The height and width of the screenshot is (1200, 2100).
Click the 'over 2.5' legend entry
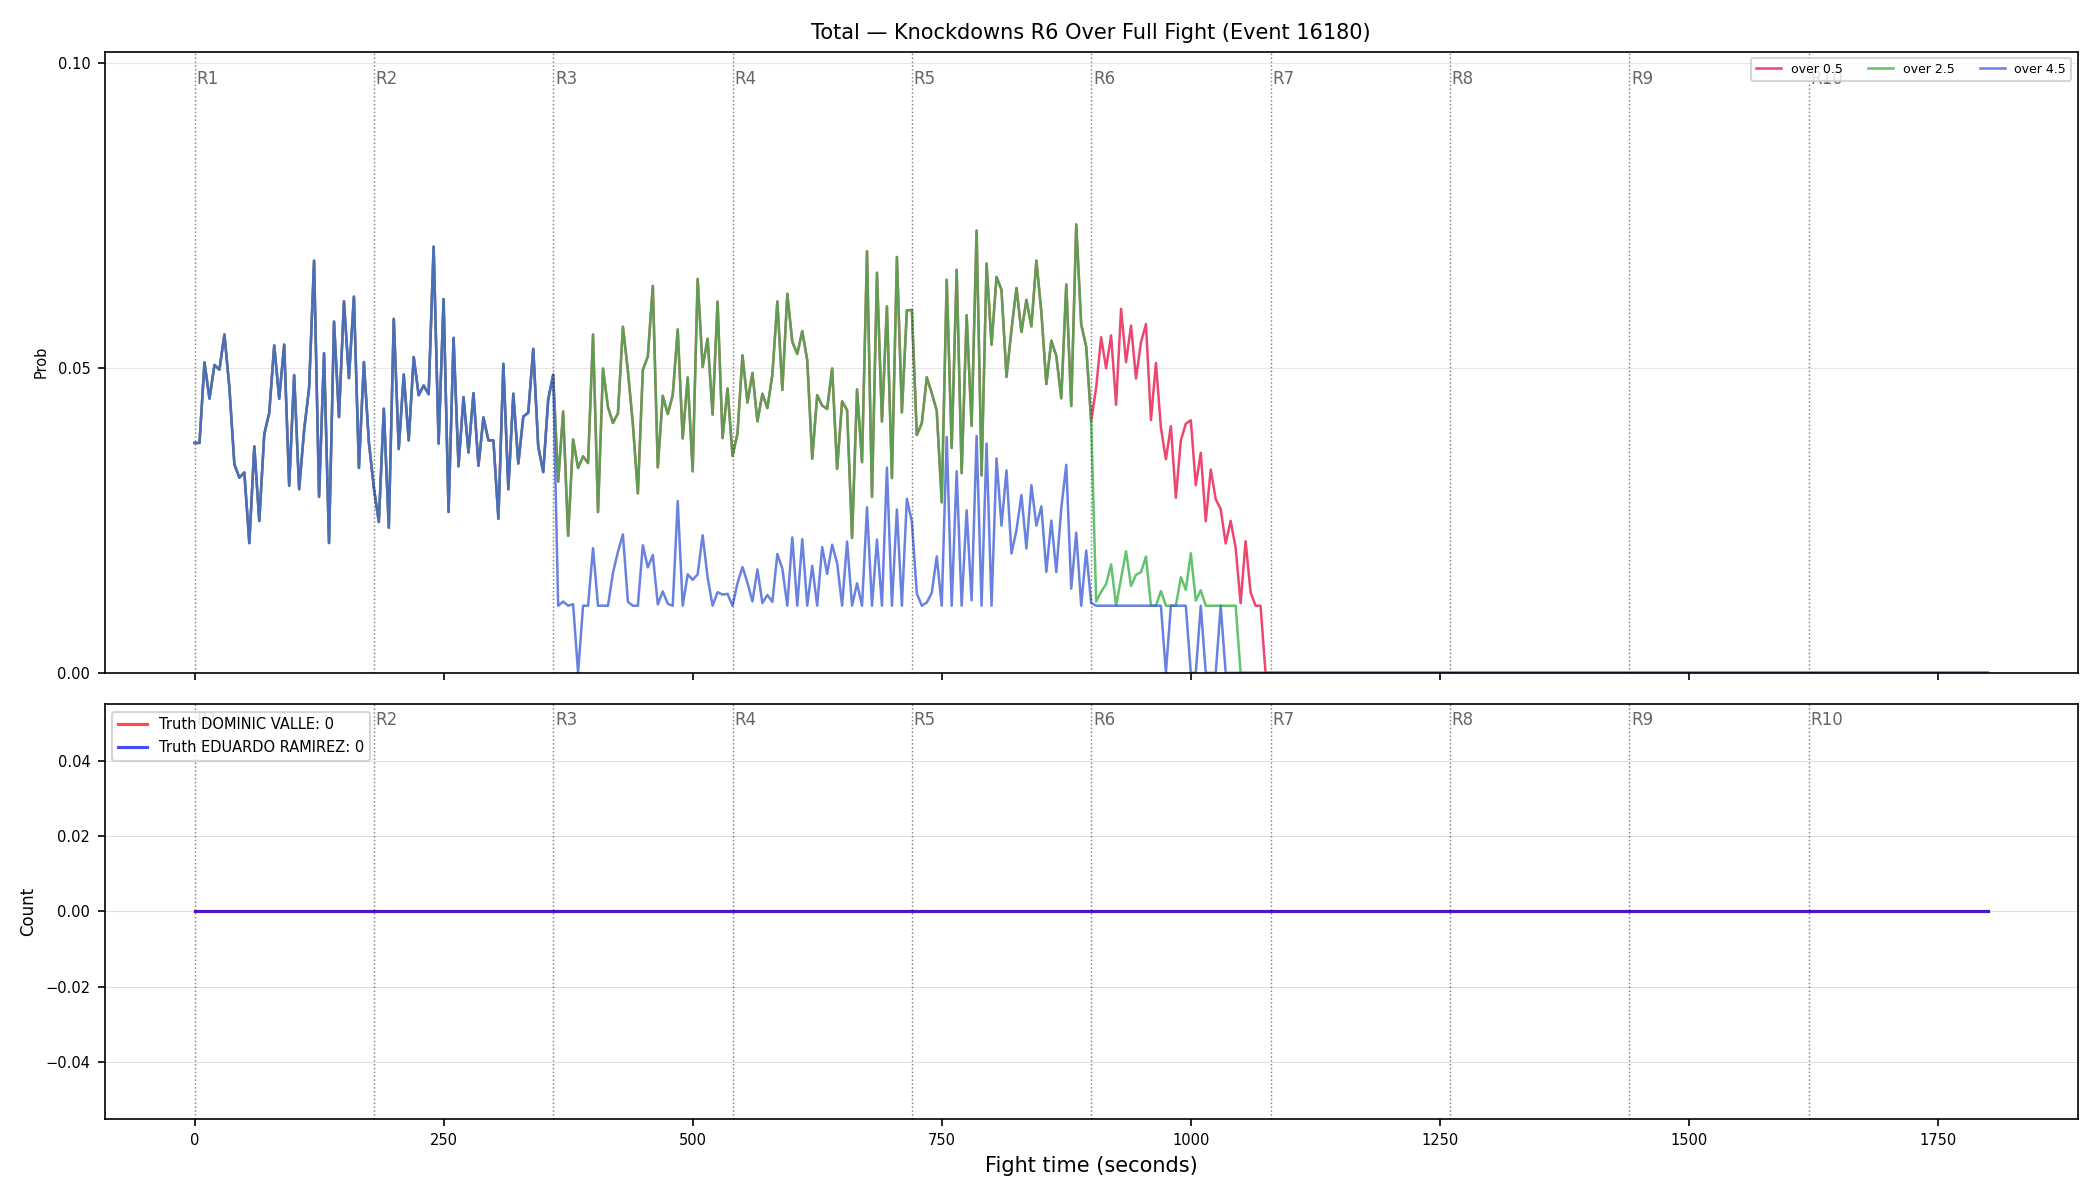(1911, 69)
